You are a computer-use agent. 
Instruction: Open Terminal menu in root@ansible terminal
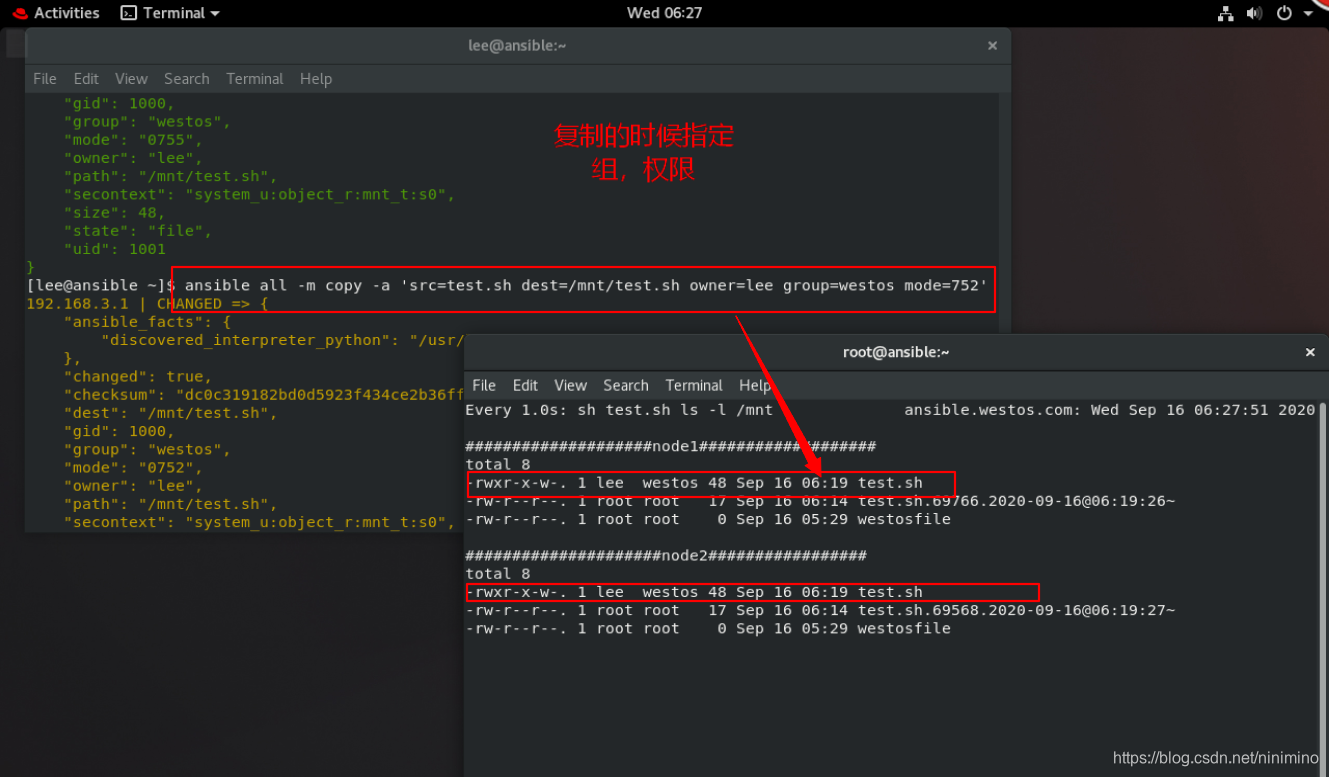[x=694, y=385]
